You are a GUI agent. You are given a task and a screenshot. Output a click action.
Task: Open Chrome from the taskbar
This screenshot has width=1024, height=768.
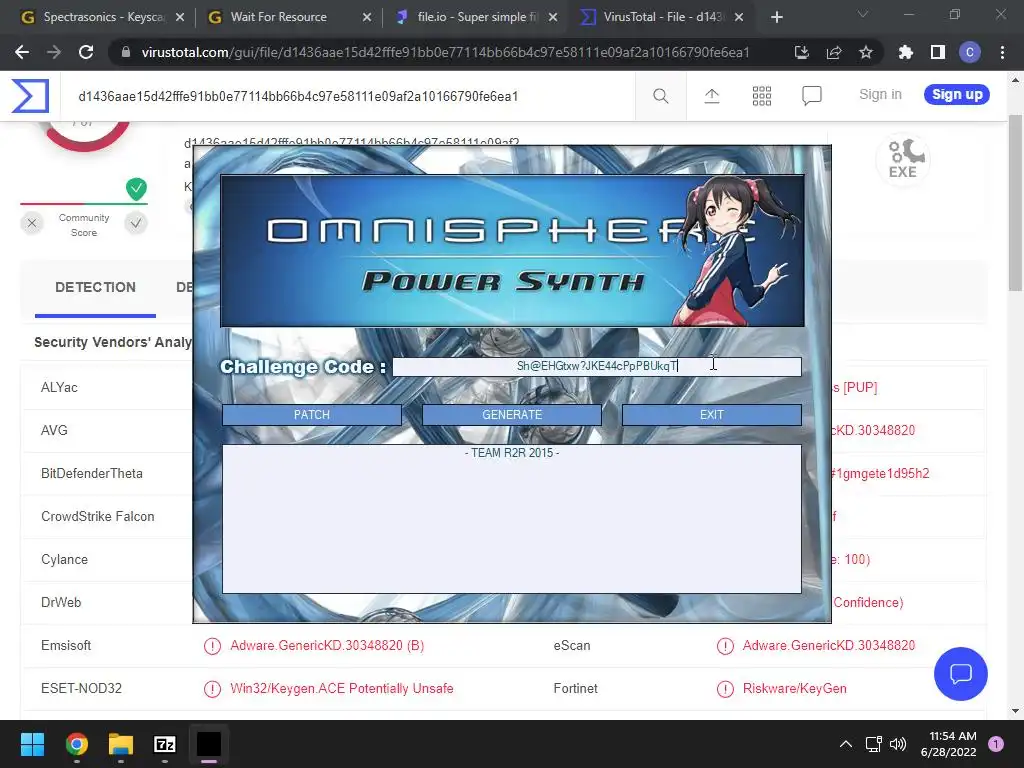coord(76,744)
